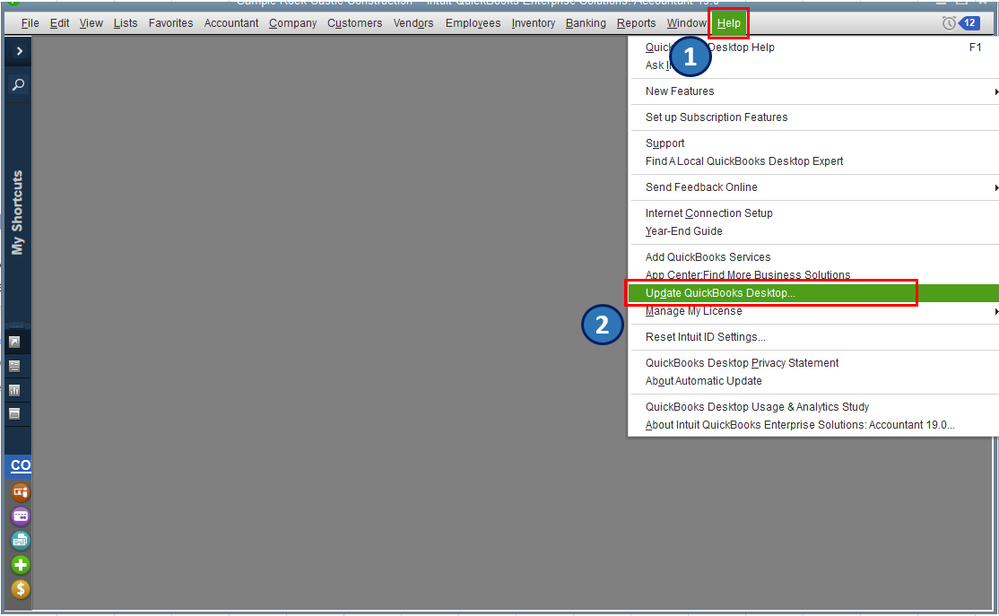This screenshot has height=616, width=999.
Task: Open the Reports menu
Action: coord(636,23)
